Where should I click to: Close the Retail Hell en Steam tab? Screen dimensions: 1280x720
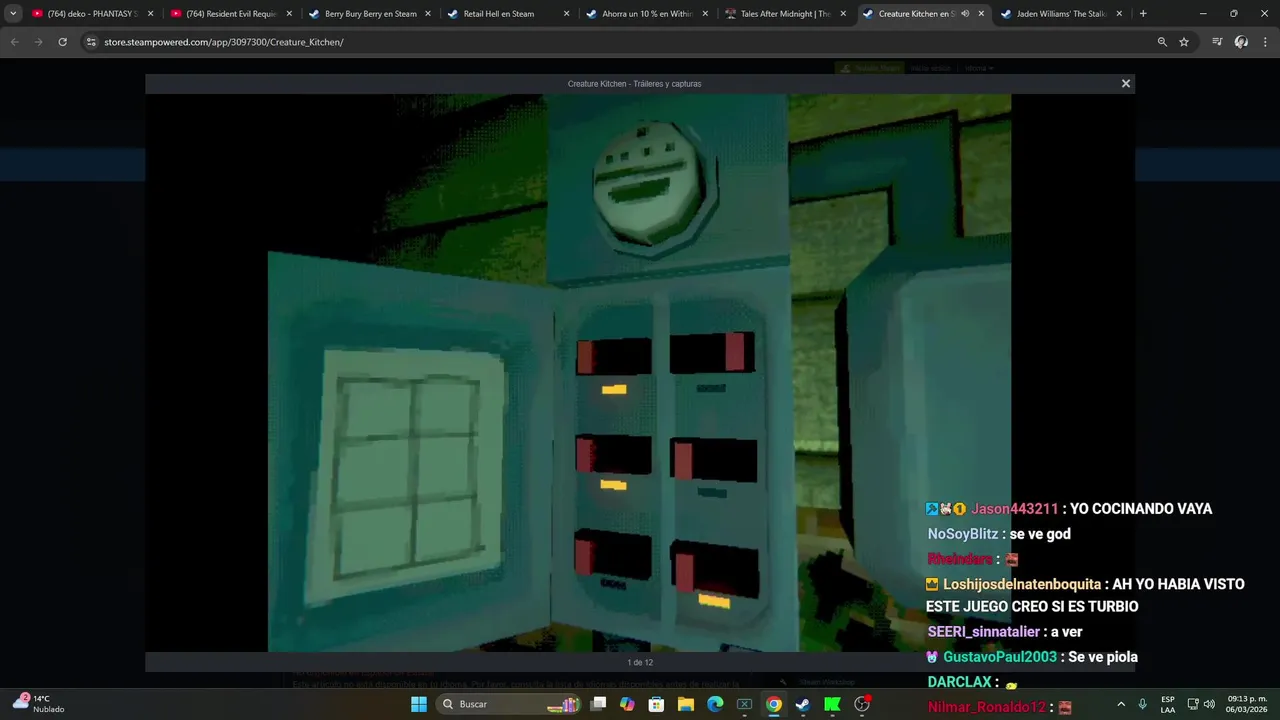tap(566, 14)
